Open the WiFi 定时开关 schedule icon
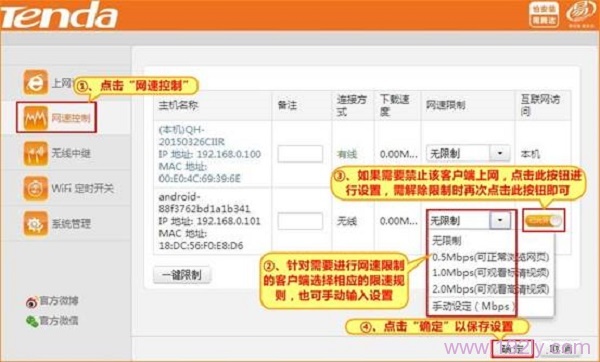 click(x=36, y=188)
